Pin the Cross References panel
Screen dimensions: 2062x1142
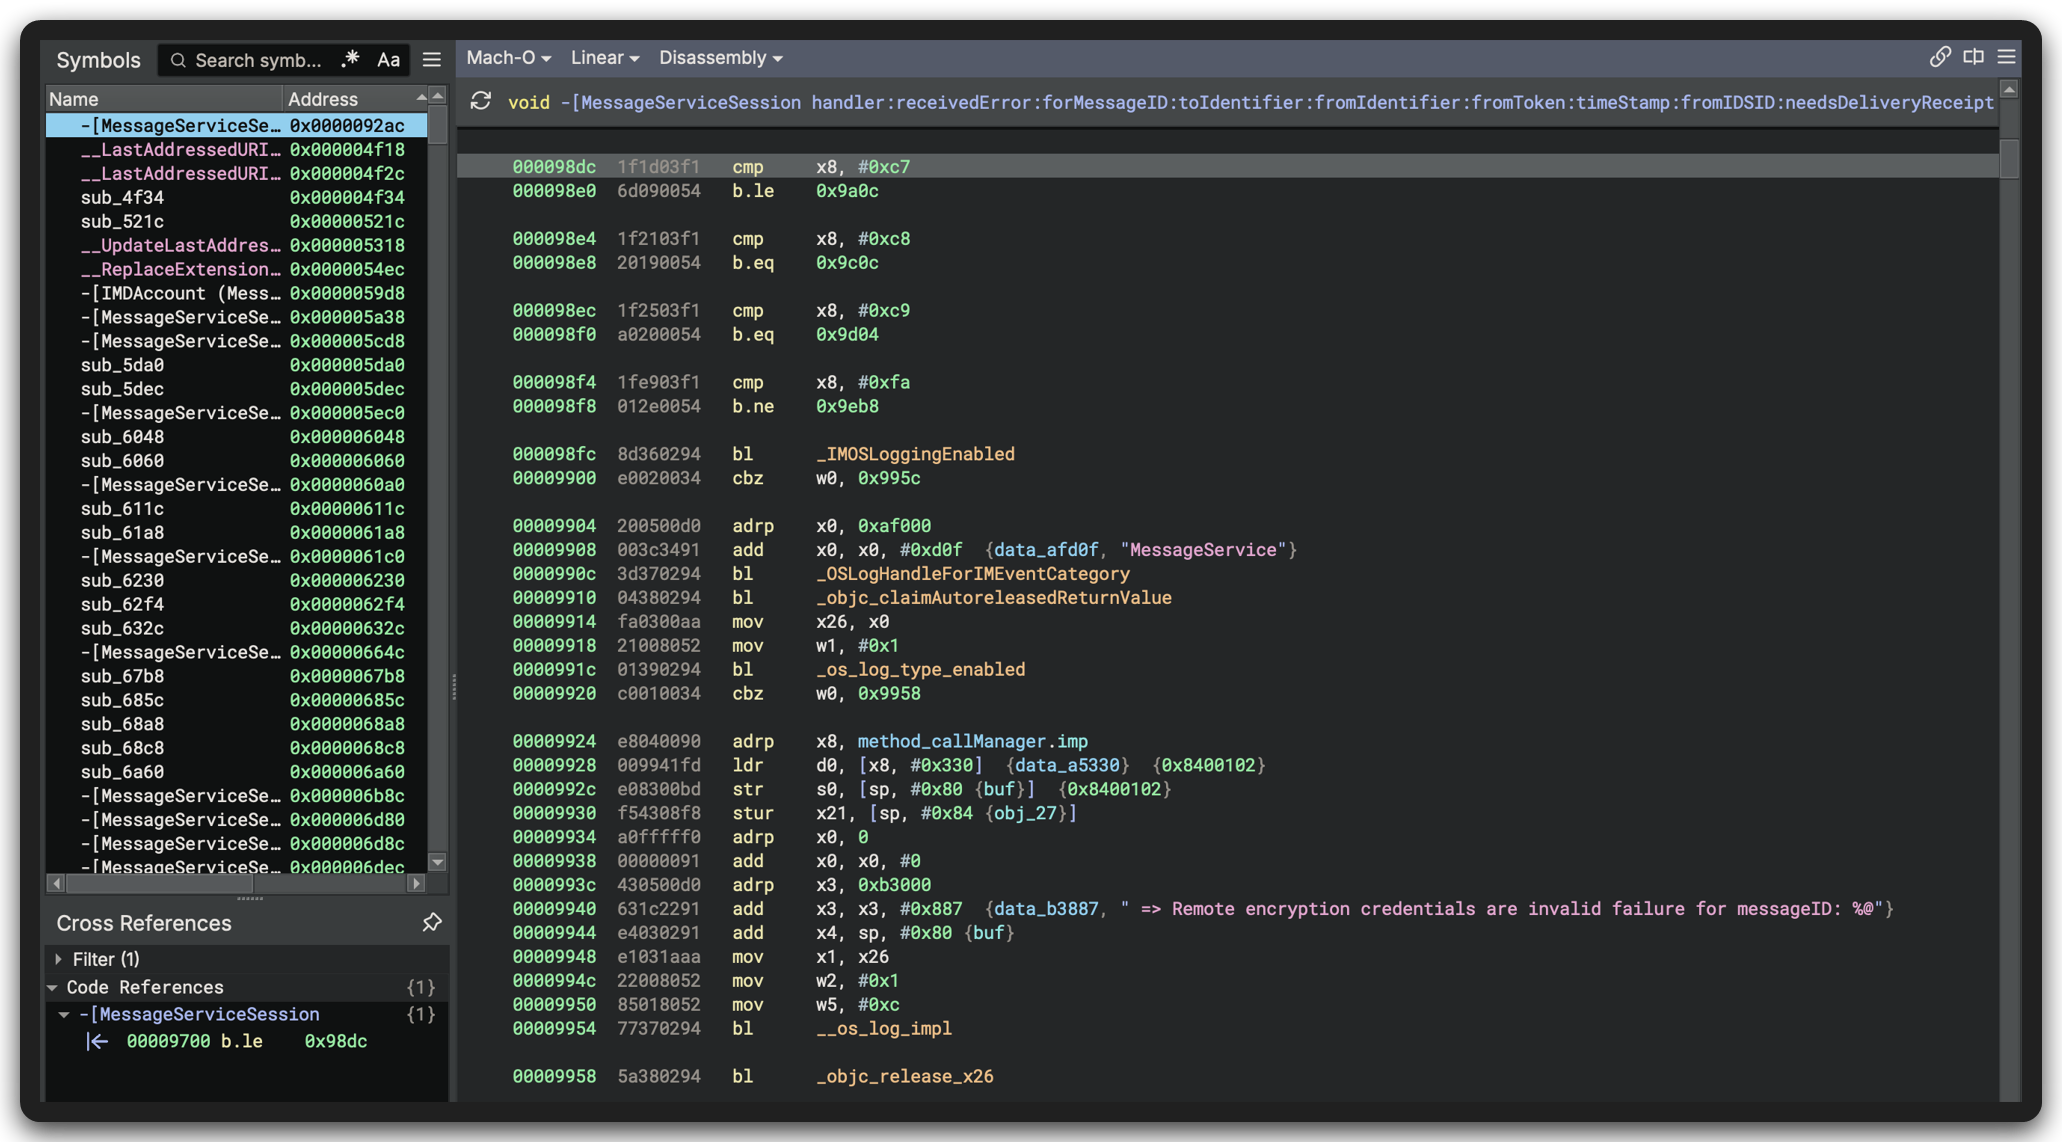431,922
